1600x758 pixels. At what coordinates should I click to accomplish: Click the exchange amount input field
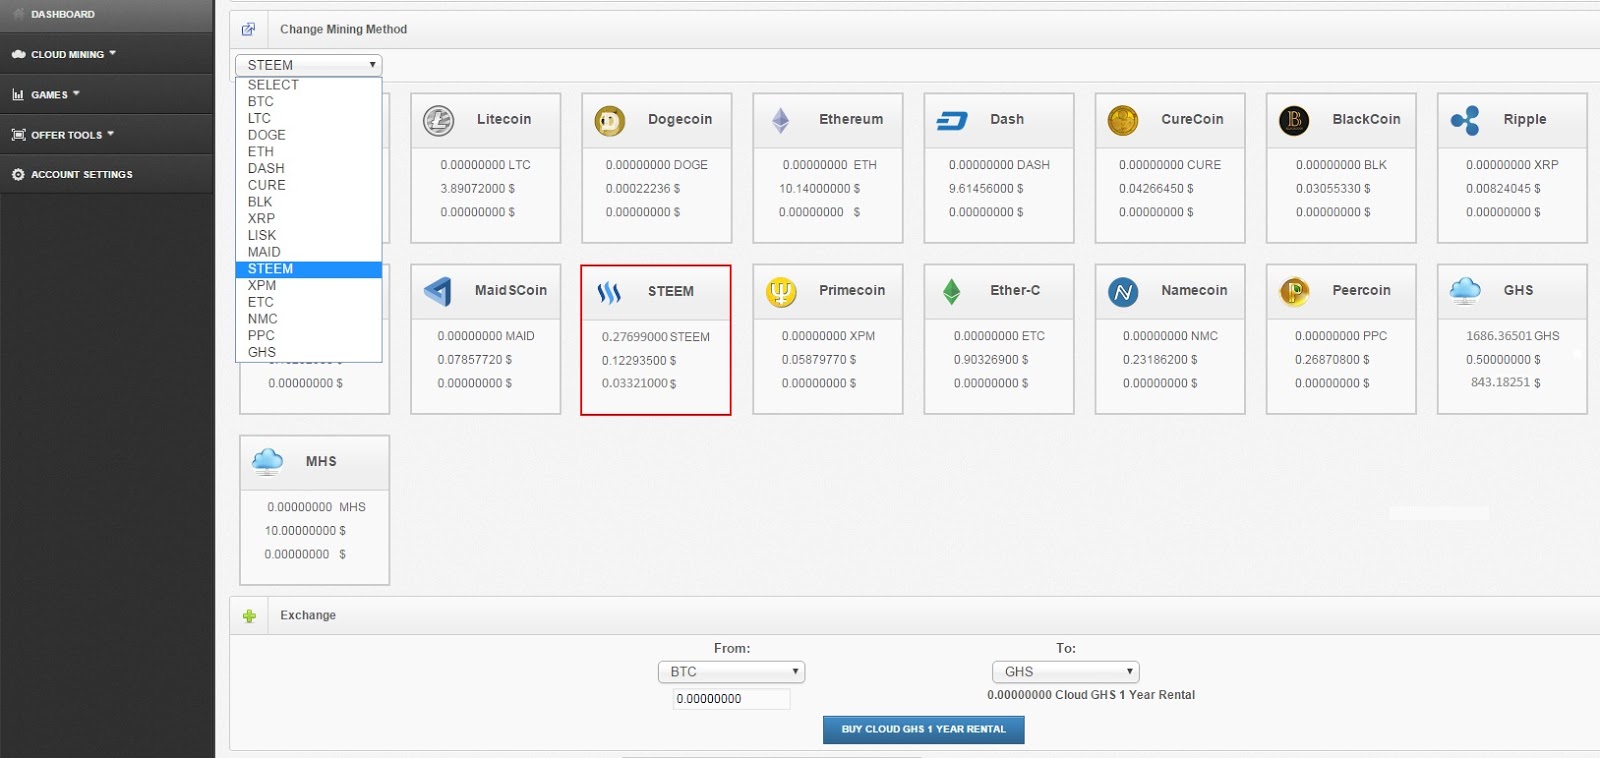[x=731, y=699]
